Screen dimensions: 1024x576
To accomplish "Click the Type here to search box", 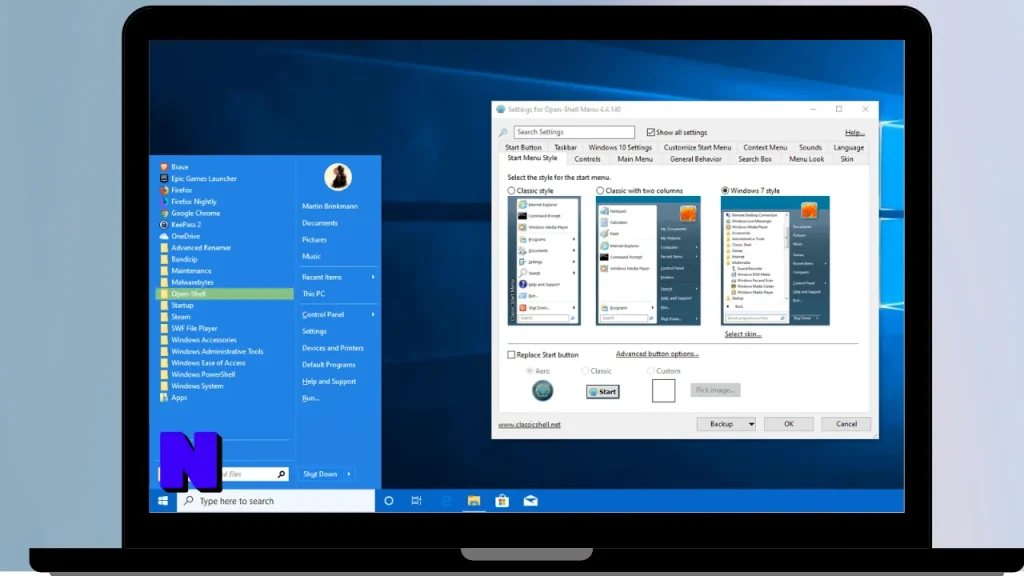I will coord(276,501).
